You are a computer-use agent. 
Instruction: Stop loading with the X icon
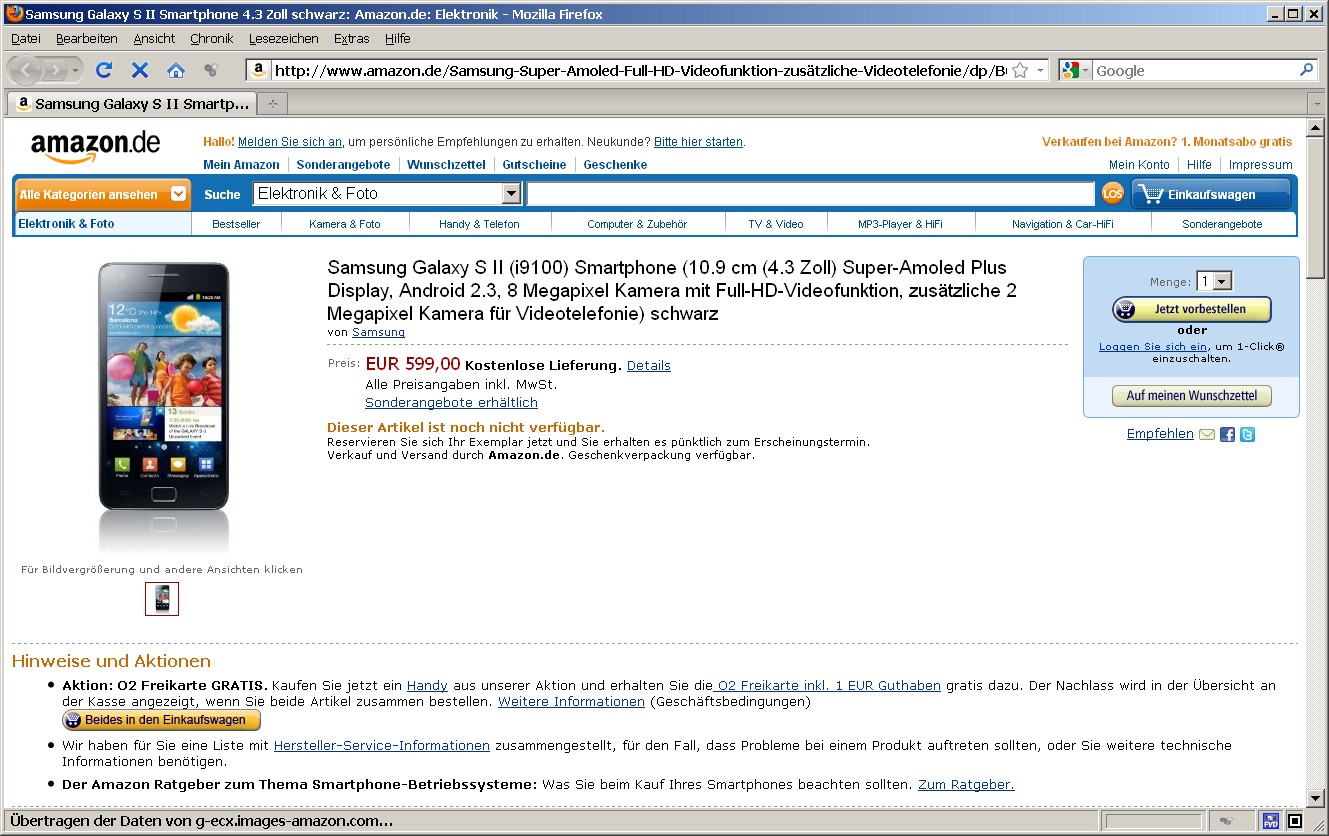(x=140, y=70)
